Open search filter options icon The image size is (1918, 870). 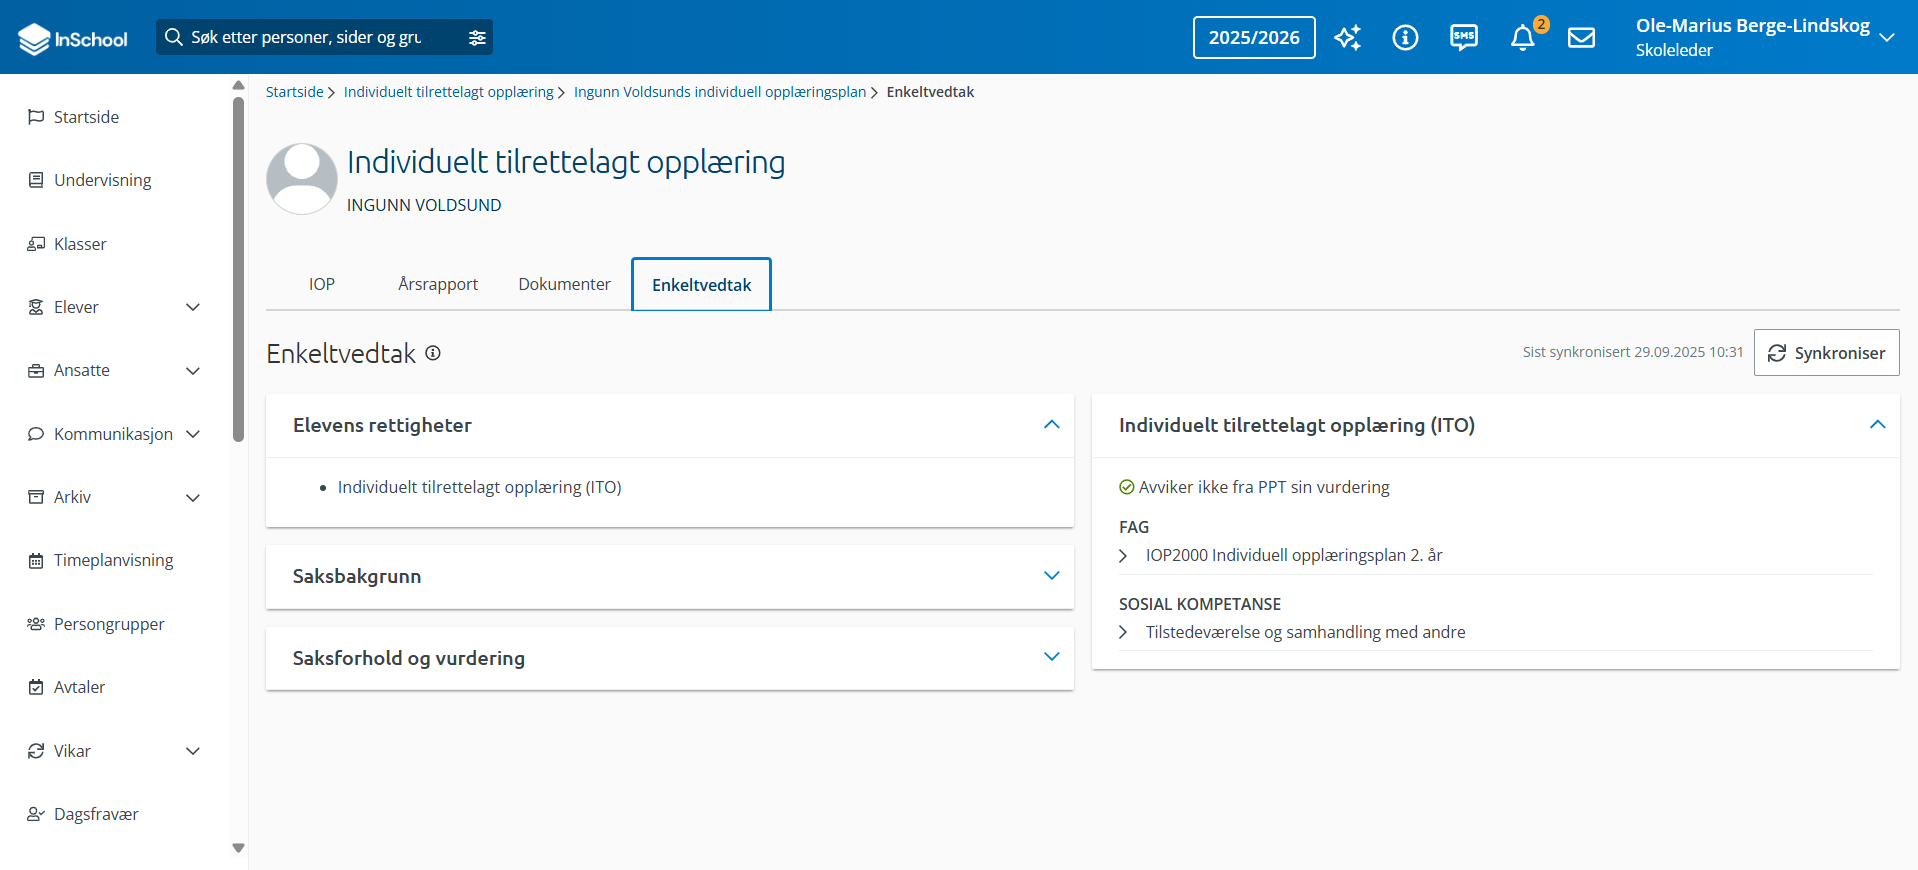pos(477,37)
